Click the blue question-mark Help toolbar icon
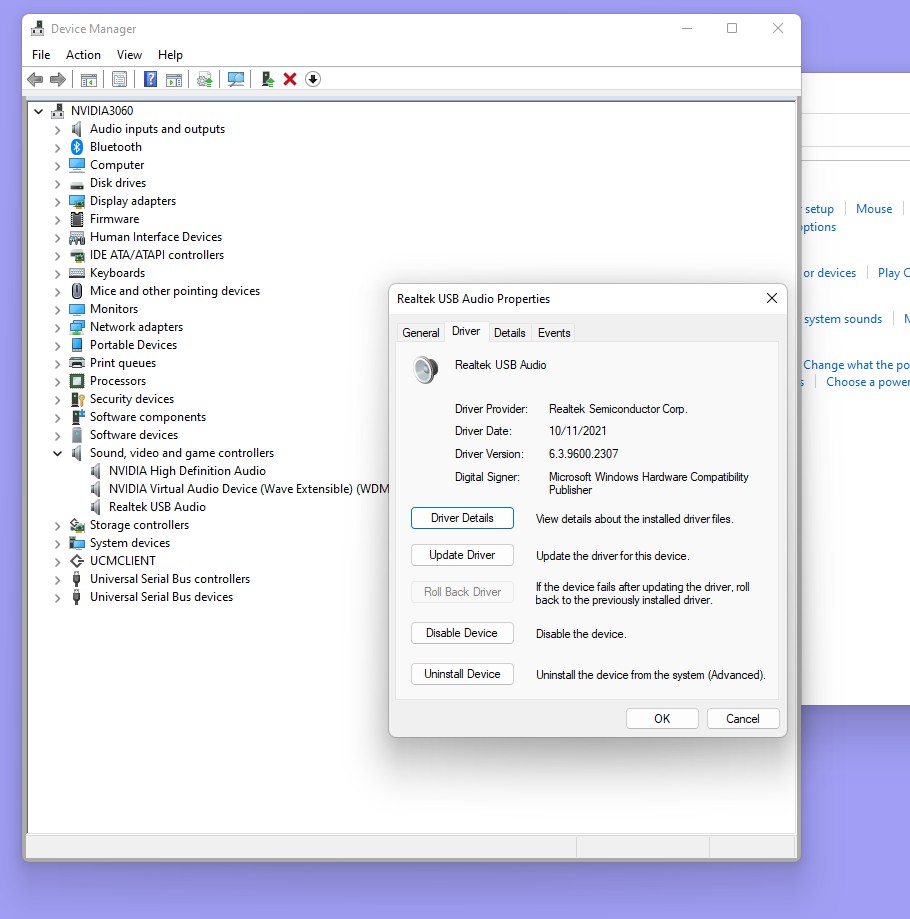The height and width of the screenshot is (919, 910). [x=151, y=79]
